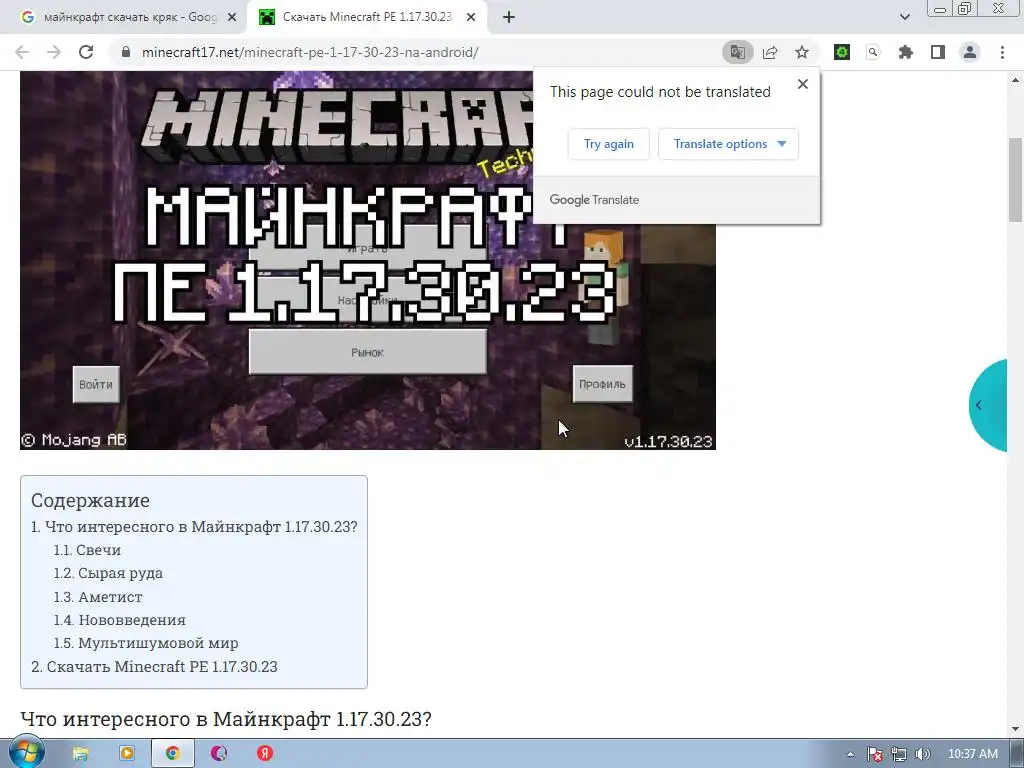Open the Google Translate icon in address bar
1024x768 pixels.
(x=738, y=52)
